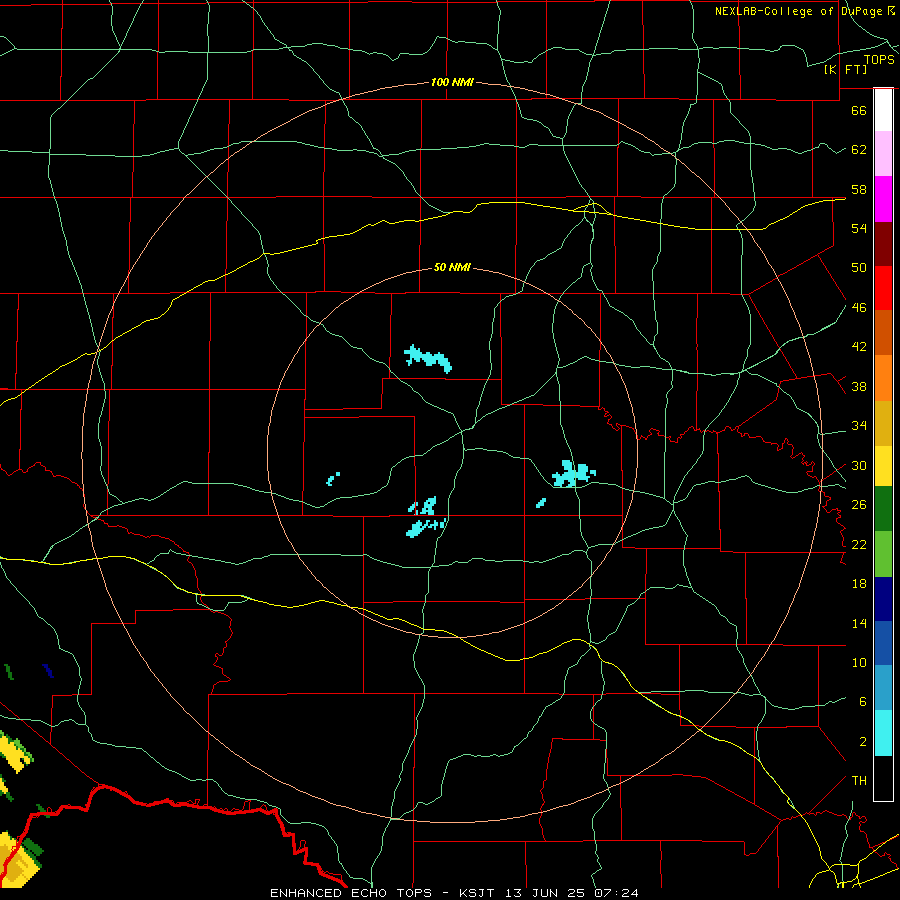
Task: Click the 100 NMI range ring label
Action: point(452,82)
